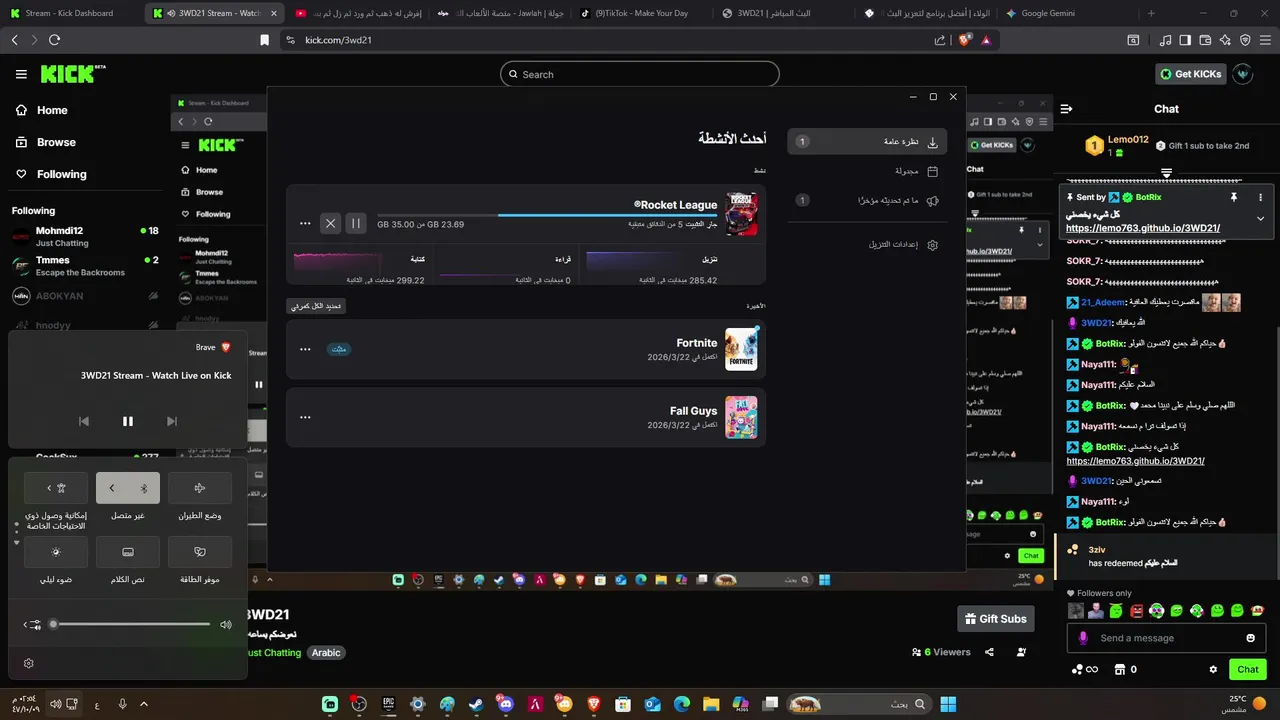The width and height of the screenshot is (1280, 720).
Task: Click the Fall Guys game thumbnail
Action: 741,417
